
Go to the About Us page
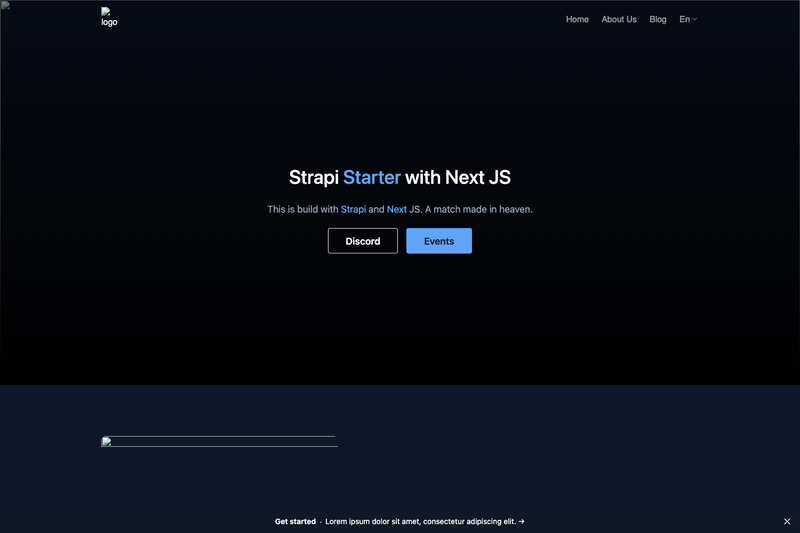619,19
